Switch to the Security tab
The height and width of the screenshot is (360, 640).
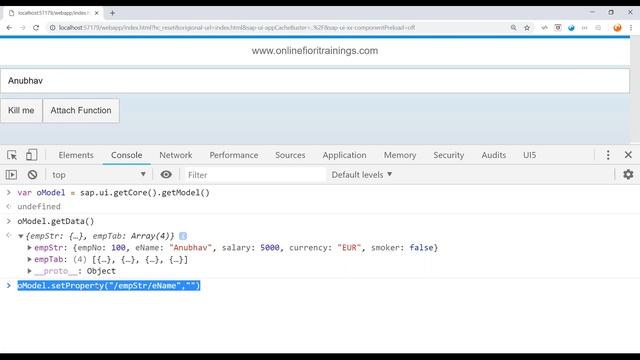449,155
